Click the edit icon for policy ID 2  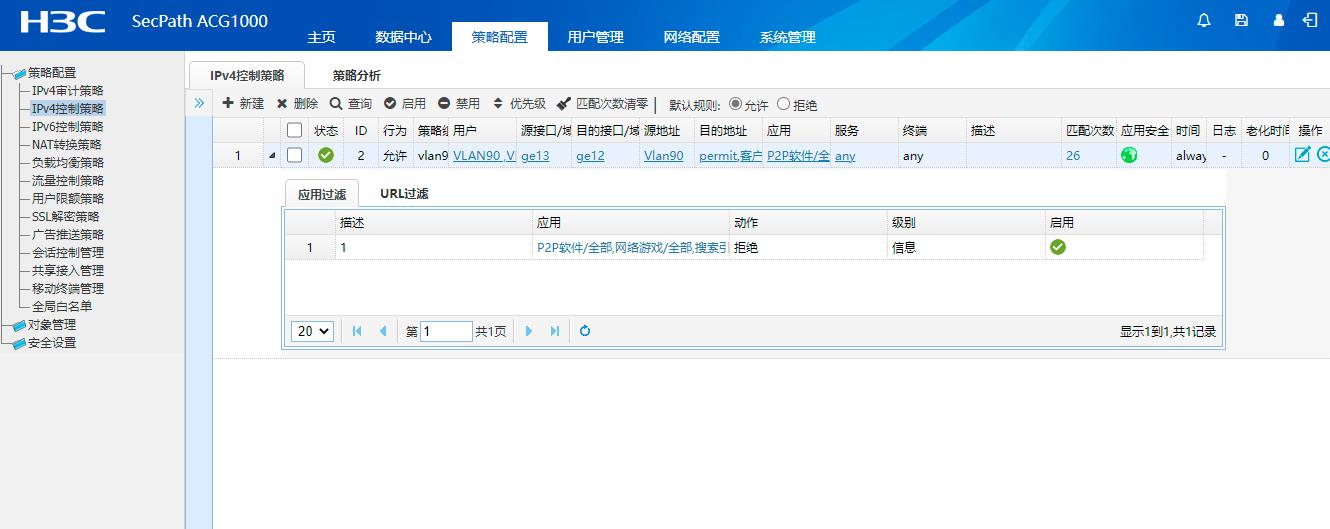(1302, 154)
